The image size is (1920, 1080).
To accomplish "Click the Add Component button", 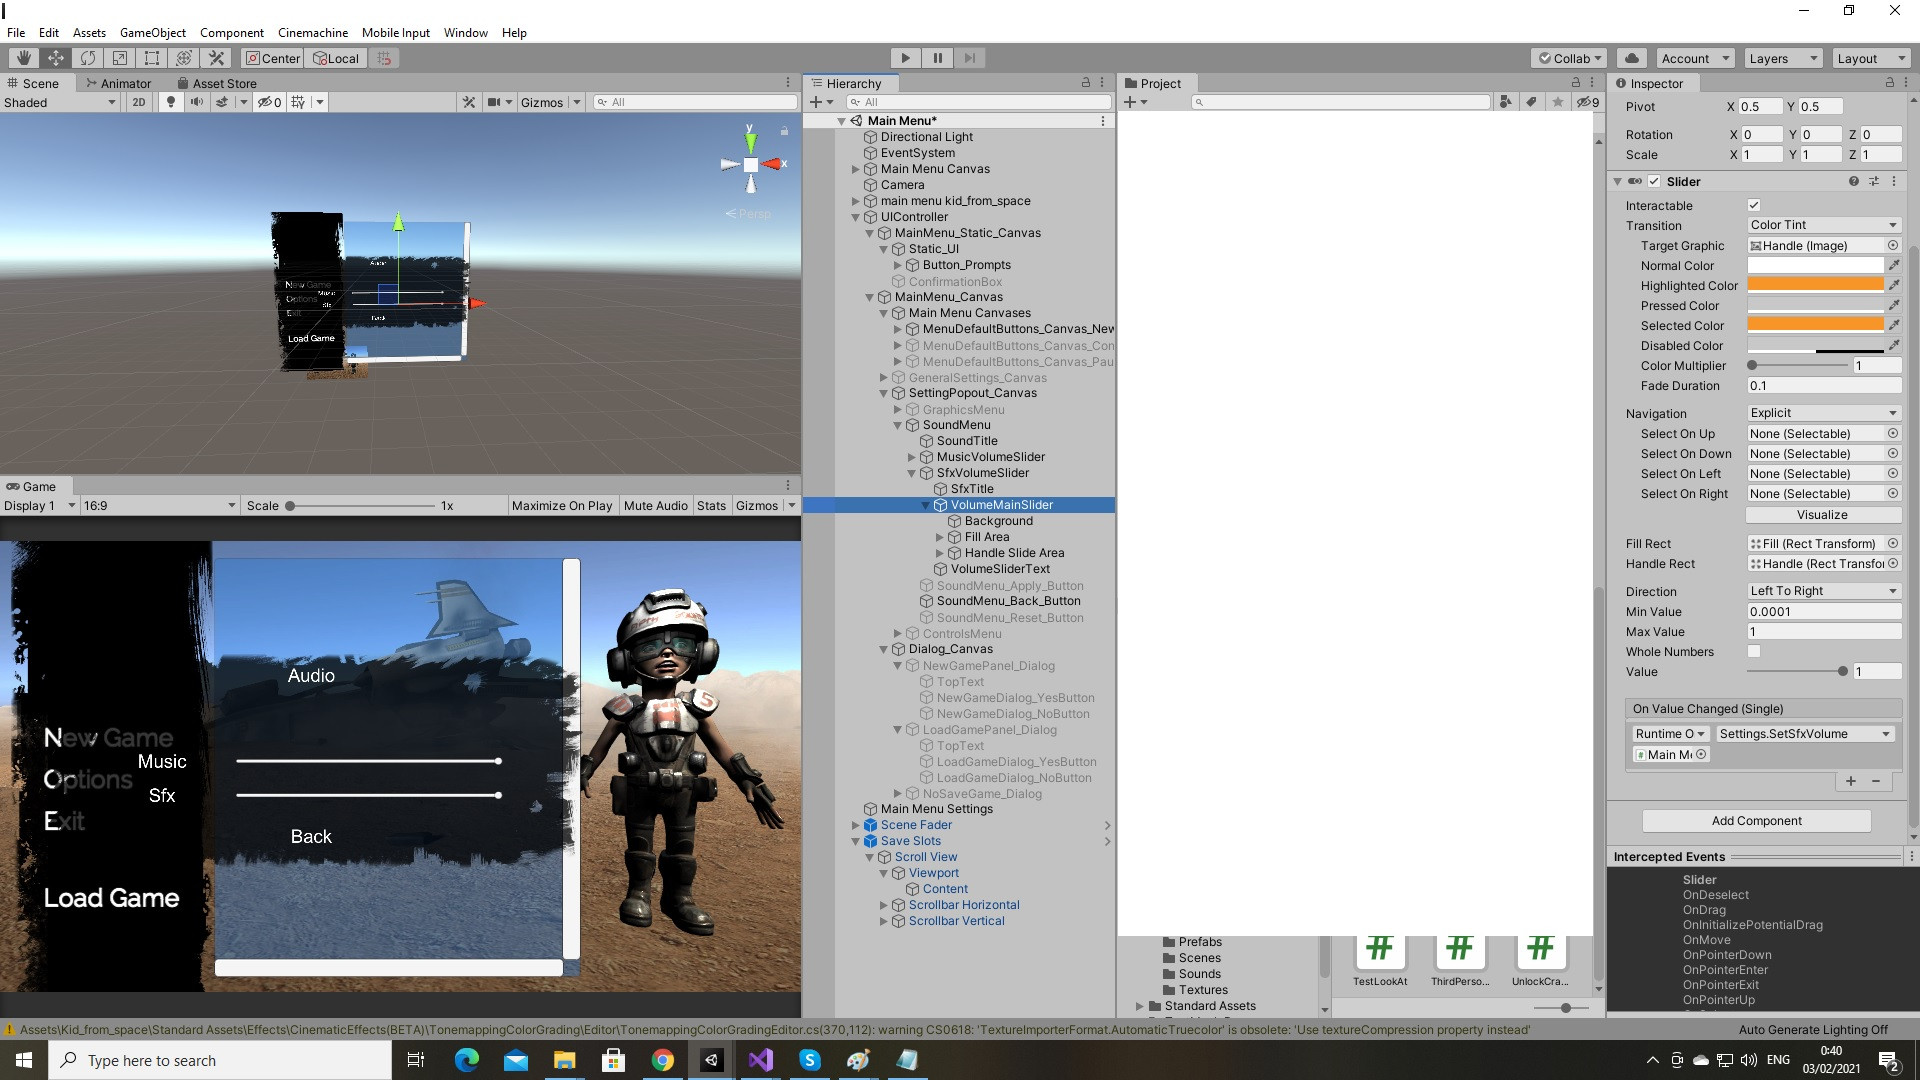I will (1754, 820).
